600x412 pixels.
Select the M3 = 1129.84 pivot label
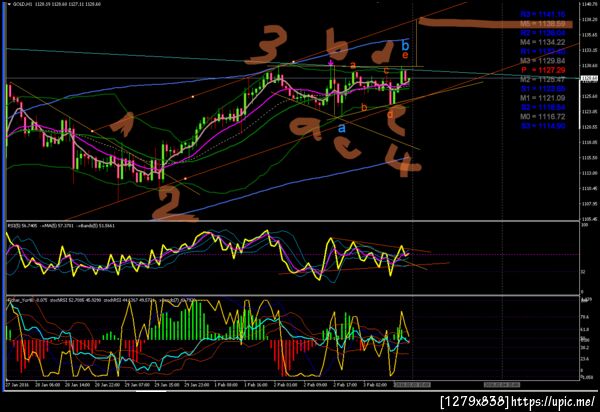tap(542, 61)
